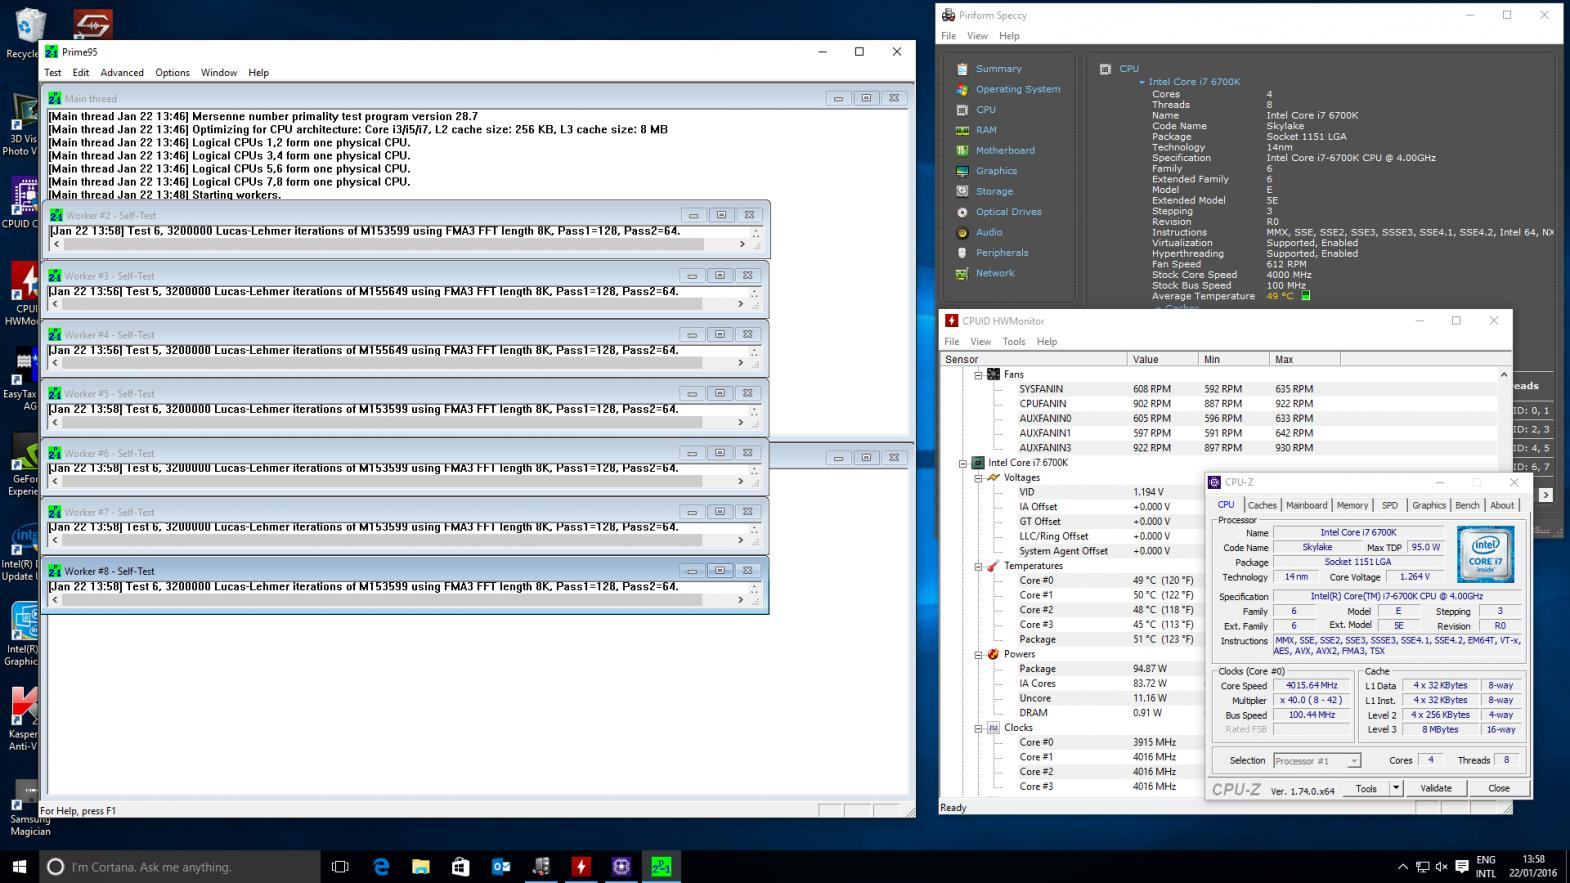Screen dimensions: 1570x883
Task: Click Max column header in HWMonitor
Action: pyautogui.click(x=1305, y=359)
